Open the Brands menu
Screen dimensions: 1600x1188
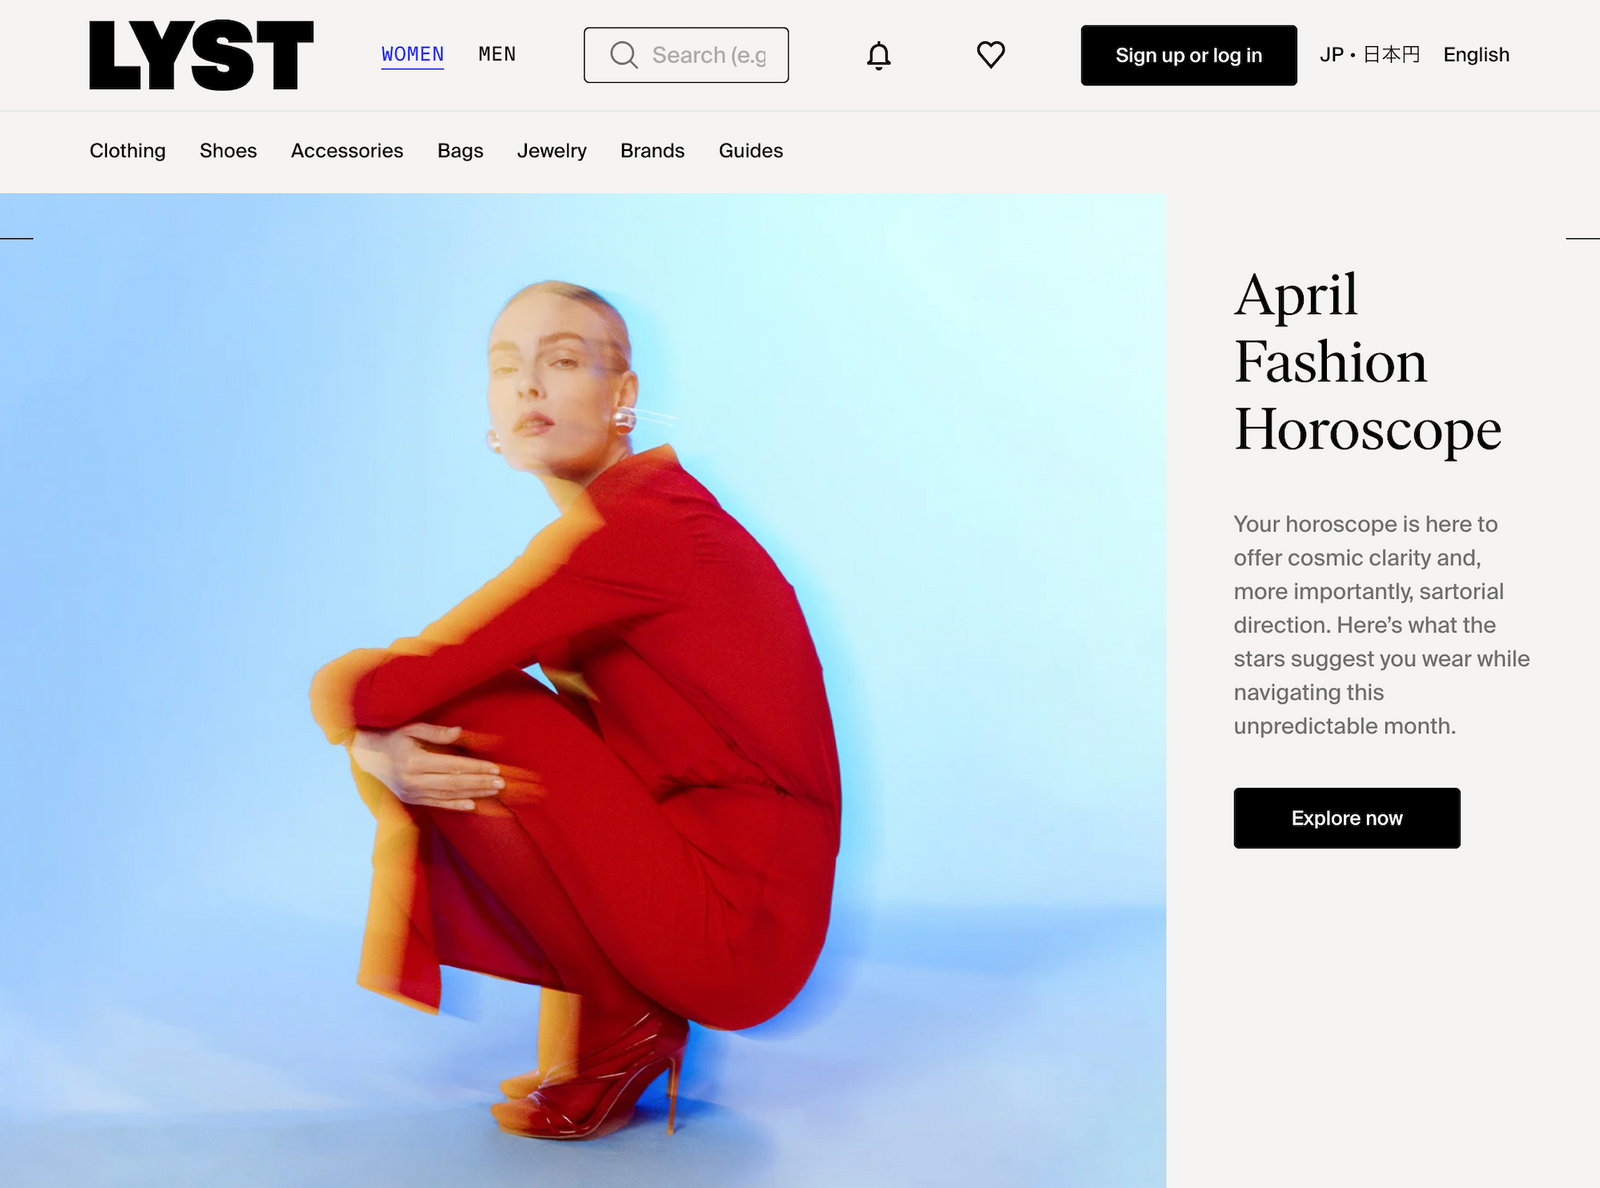click(652, 151)
